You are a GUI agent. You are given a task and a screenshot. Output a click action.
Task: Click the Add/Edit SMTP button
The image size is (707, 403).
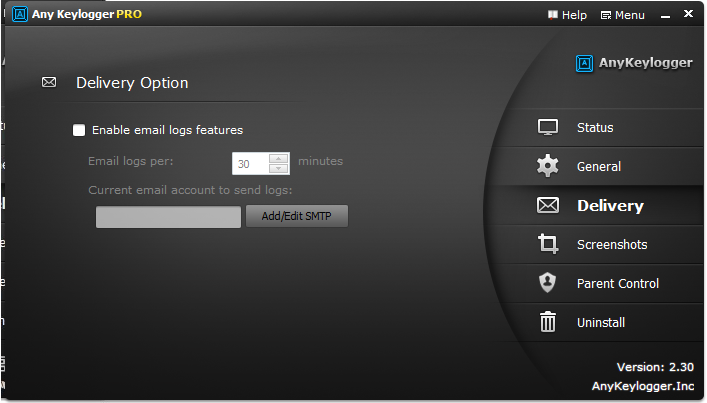(x=297, y=216)
